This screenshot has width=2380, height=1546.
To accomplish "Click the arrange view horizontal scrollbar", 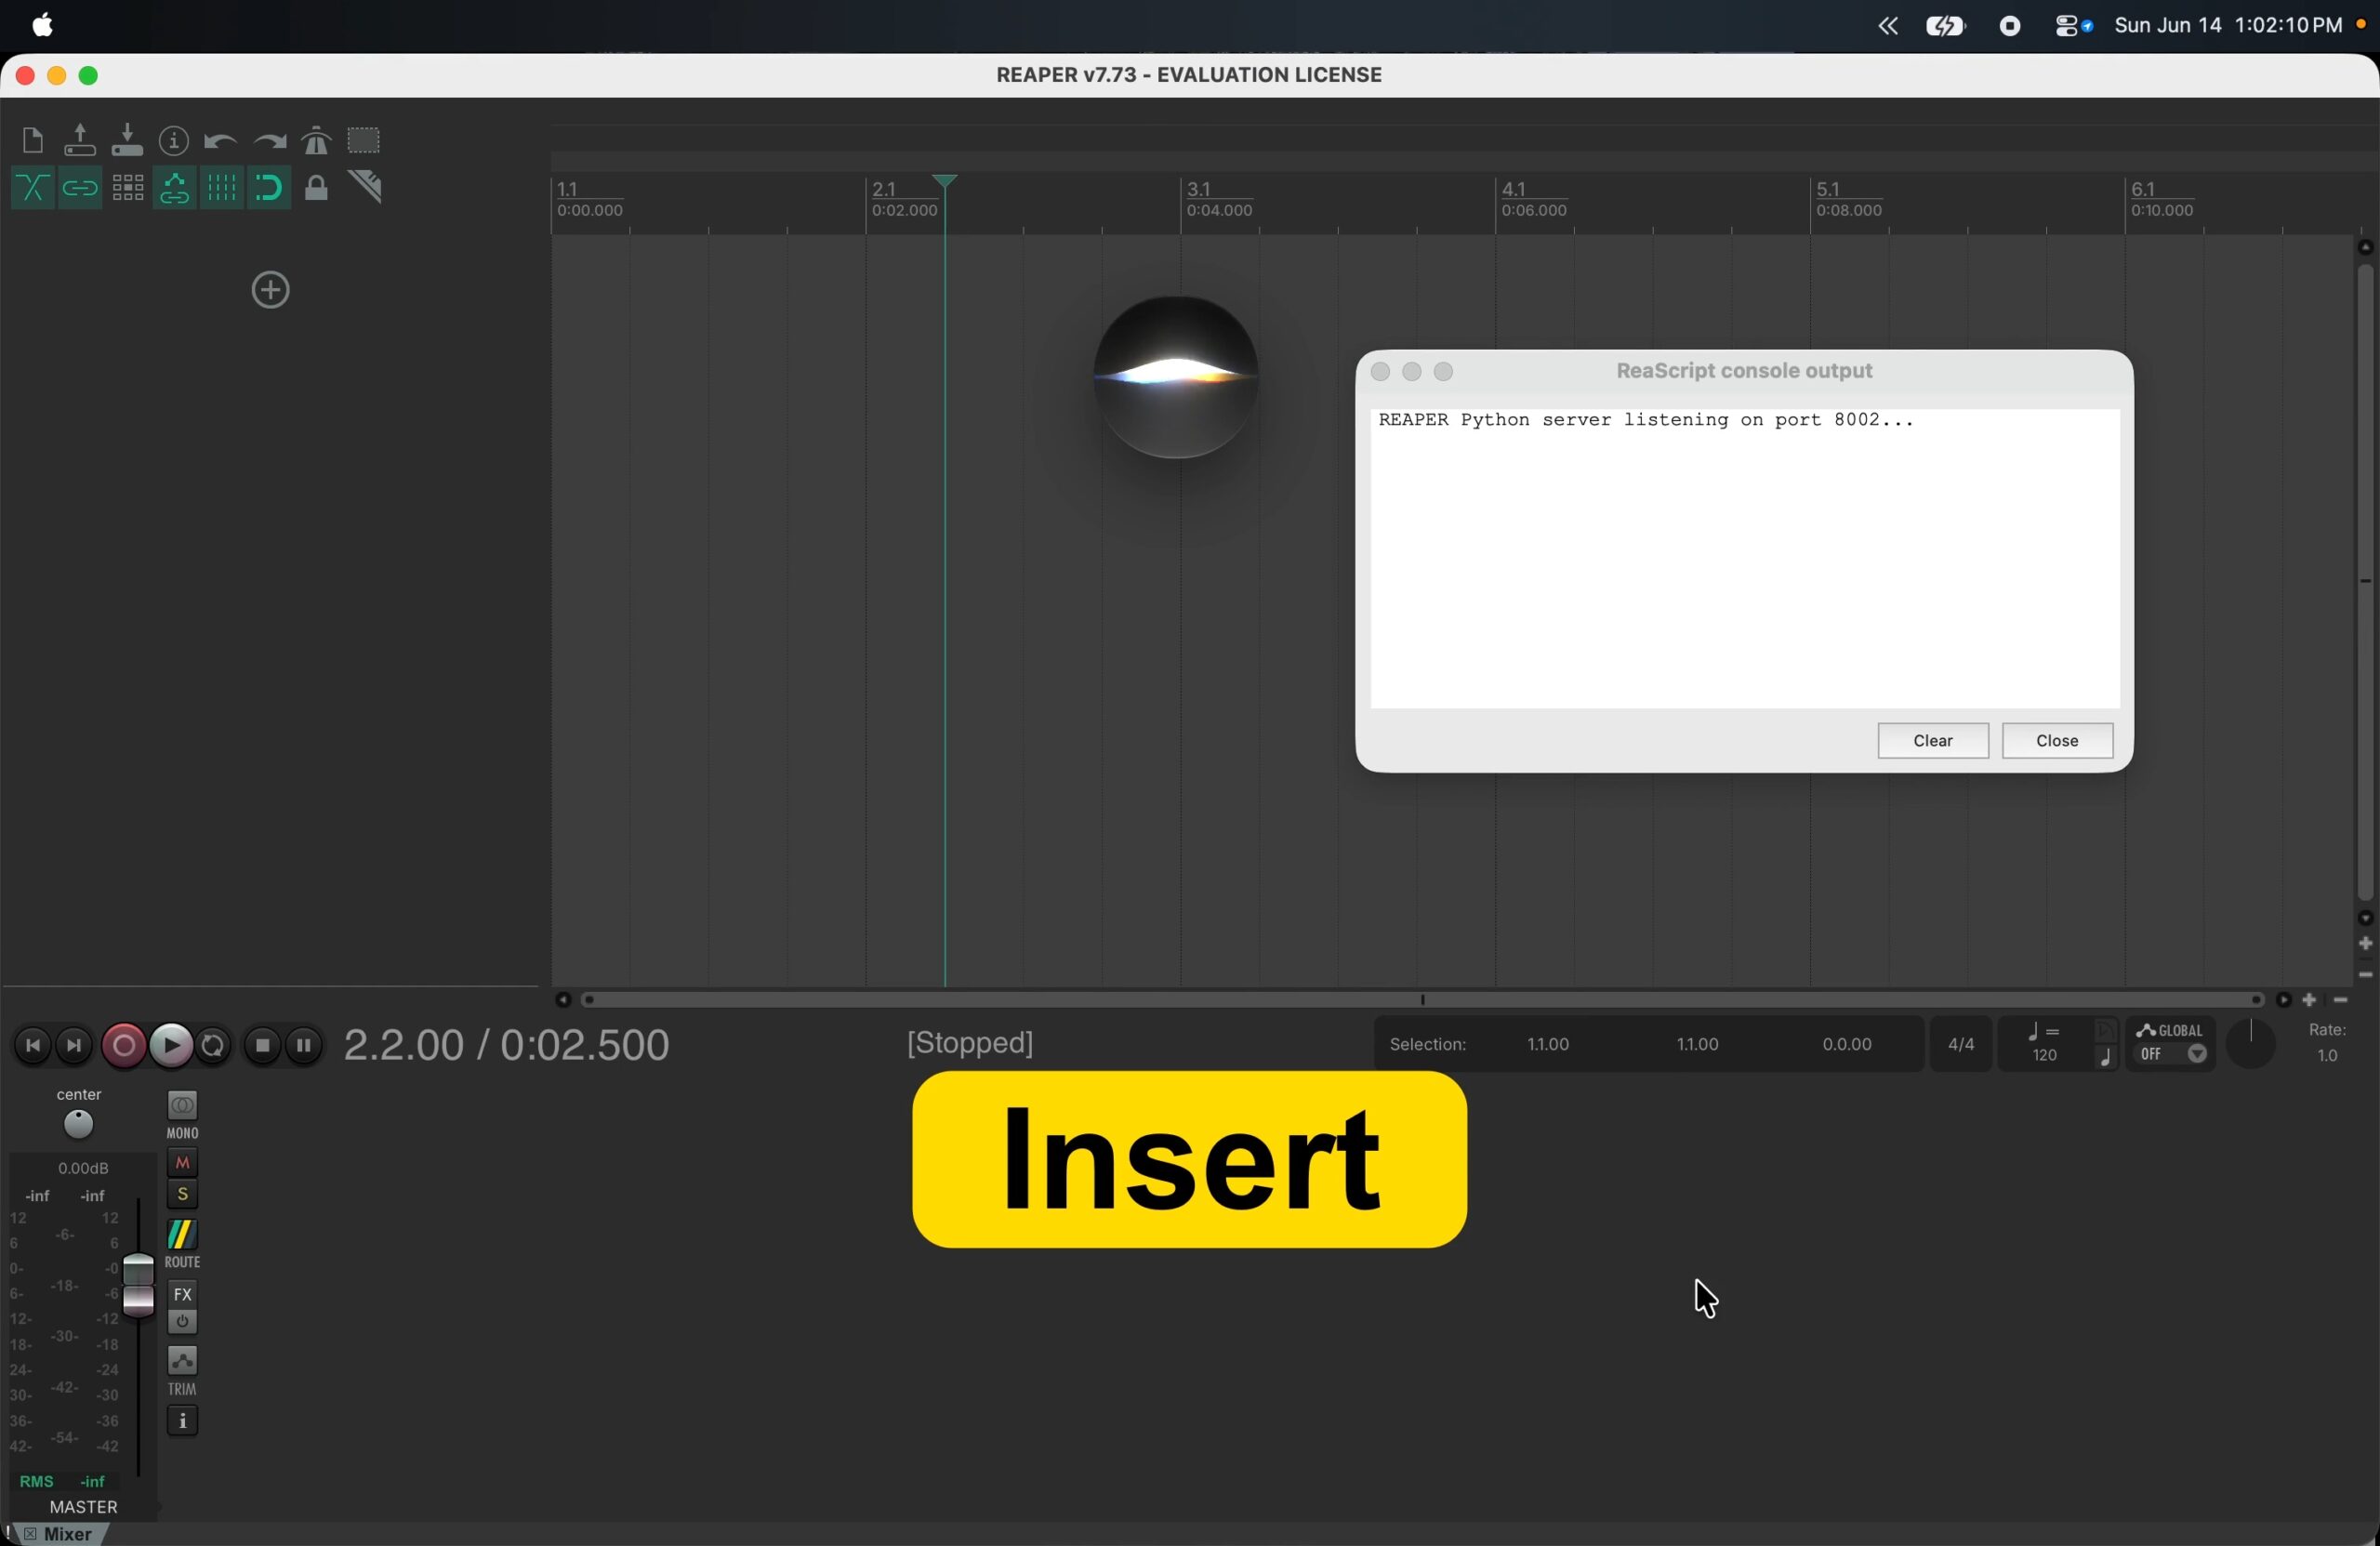I will click(x=1422, y=1001).
